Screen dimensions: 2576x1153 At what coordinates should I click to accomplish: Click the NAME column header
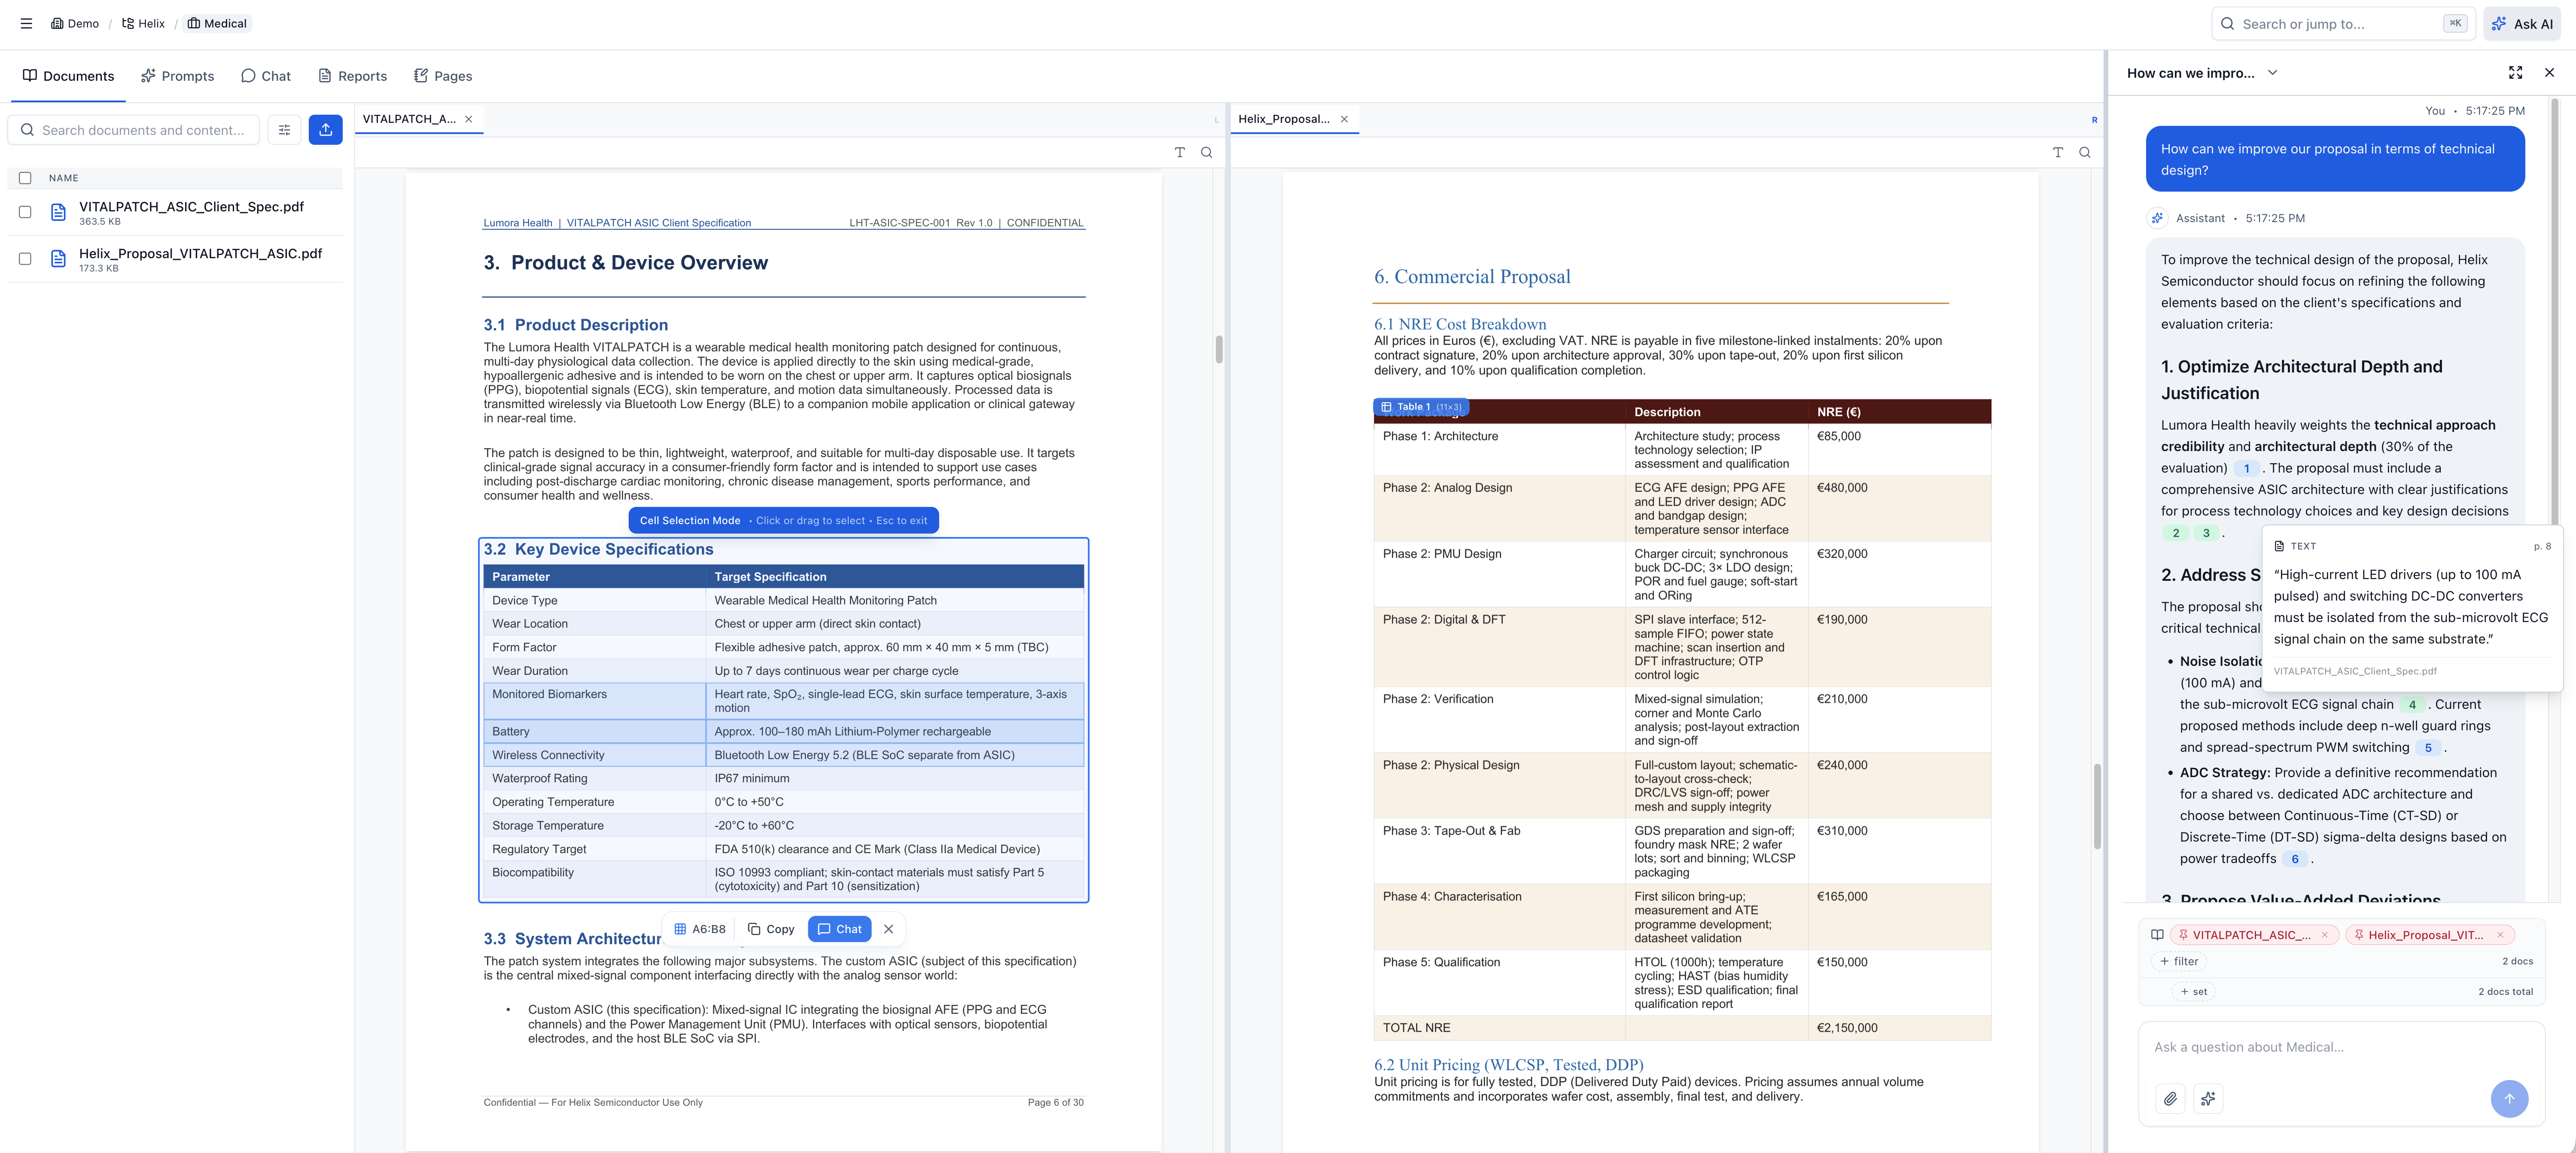pyautogui.click(x=63, y=178)
